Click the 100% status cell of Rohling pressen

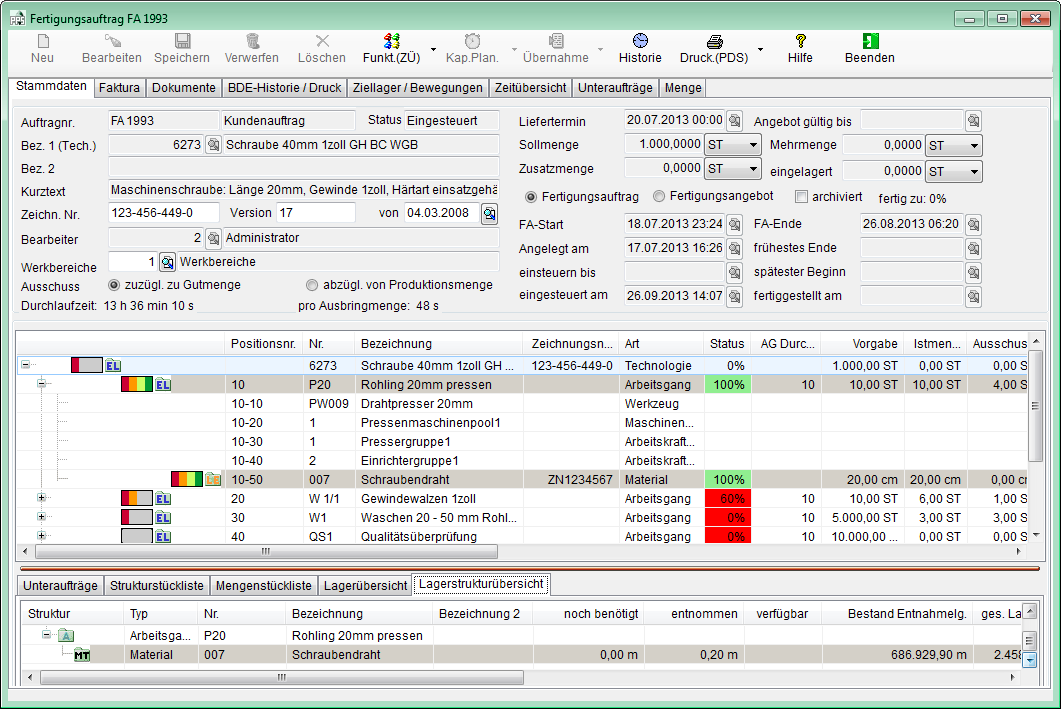727,385
